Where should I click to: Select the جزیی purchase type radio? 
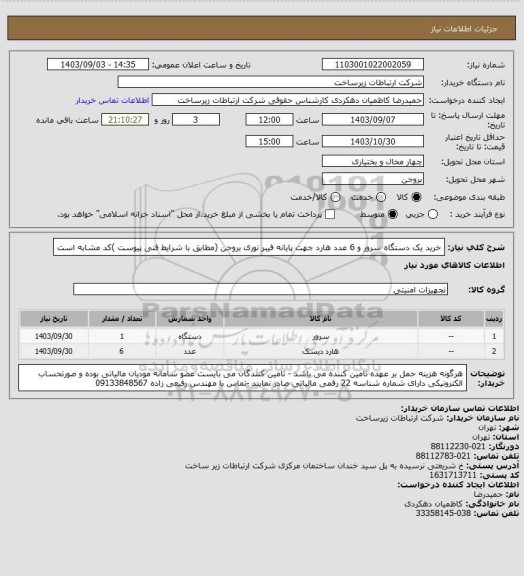[x=433, y=214]
